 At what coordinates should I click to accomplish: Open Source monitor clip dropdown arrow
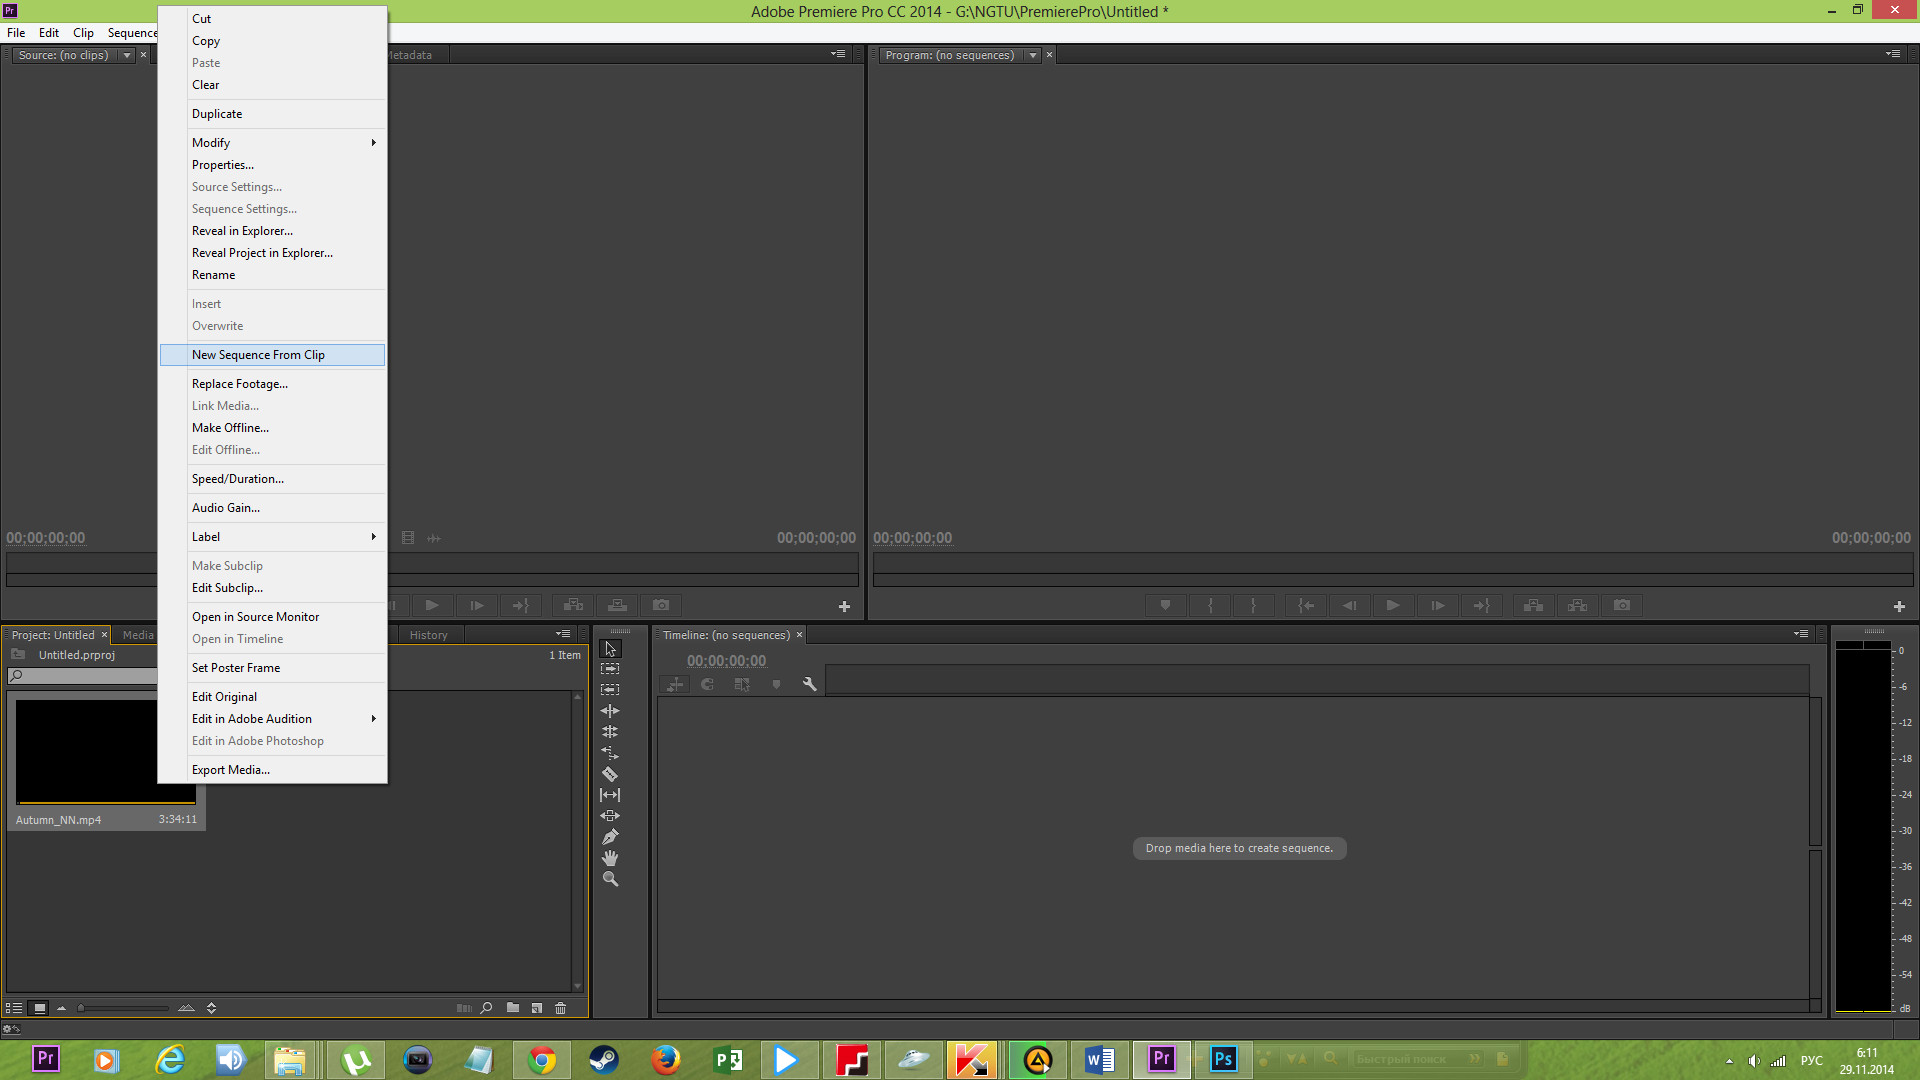[x=127, y=55]
